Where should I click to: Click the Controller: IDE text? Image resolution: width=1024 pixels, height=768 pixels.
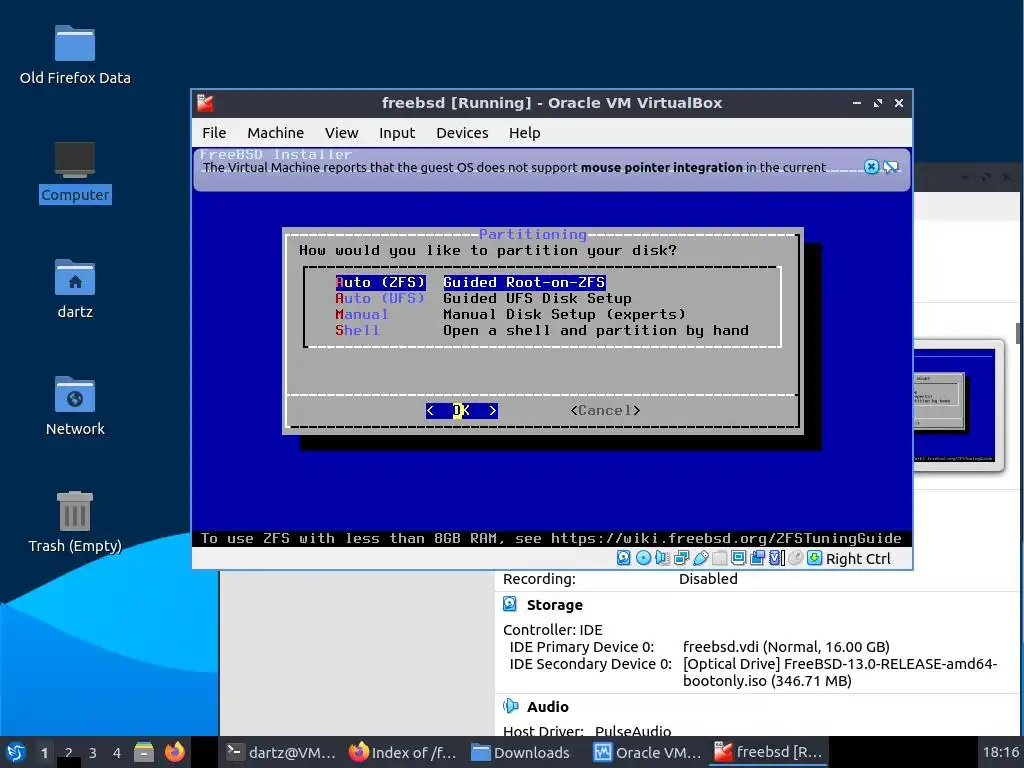[552, 630]
